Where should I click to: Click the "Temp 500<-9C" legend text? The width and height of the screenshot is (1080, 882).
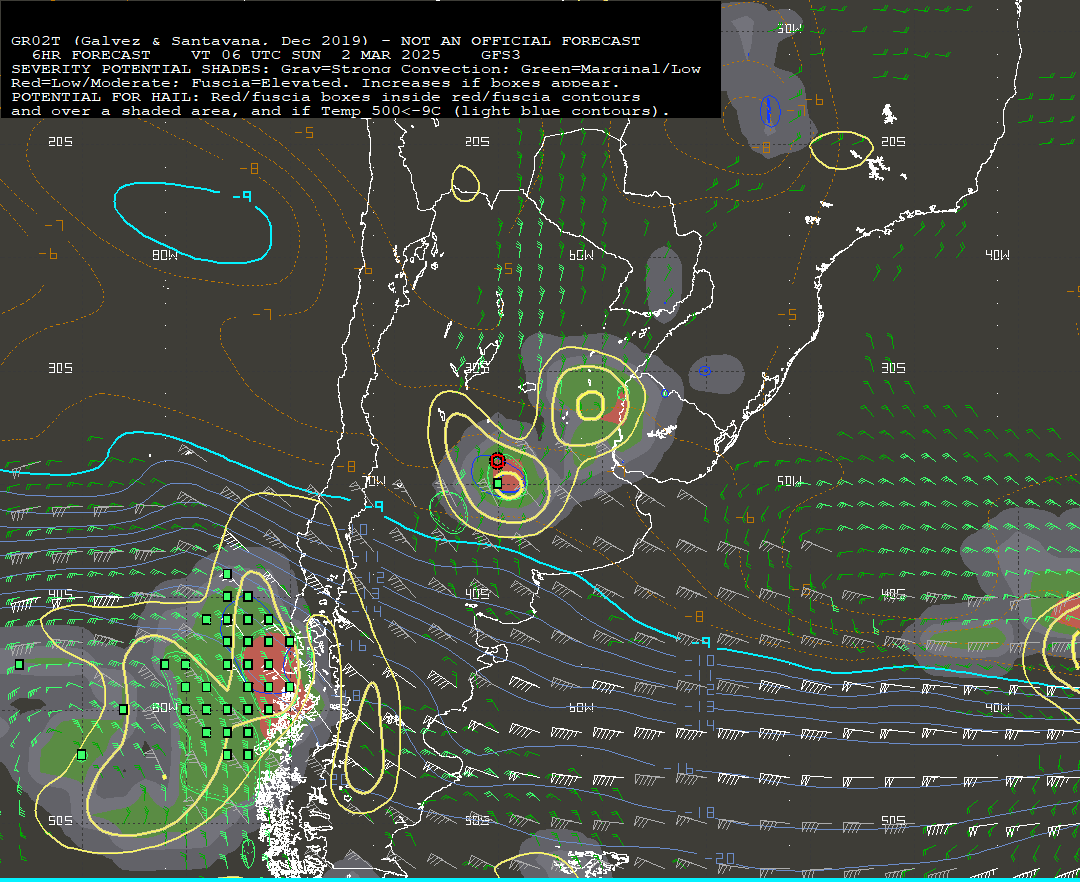click(381, 111)
